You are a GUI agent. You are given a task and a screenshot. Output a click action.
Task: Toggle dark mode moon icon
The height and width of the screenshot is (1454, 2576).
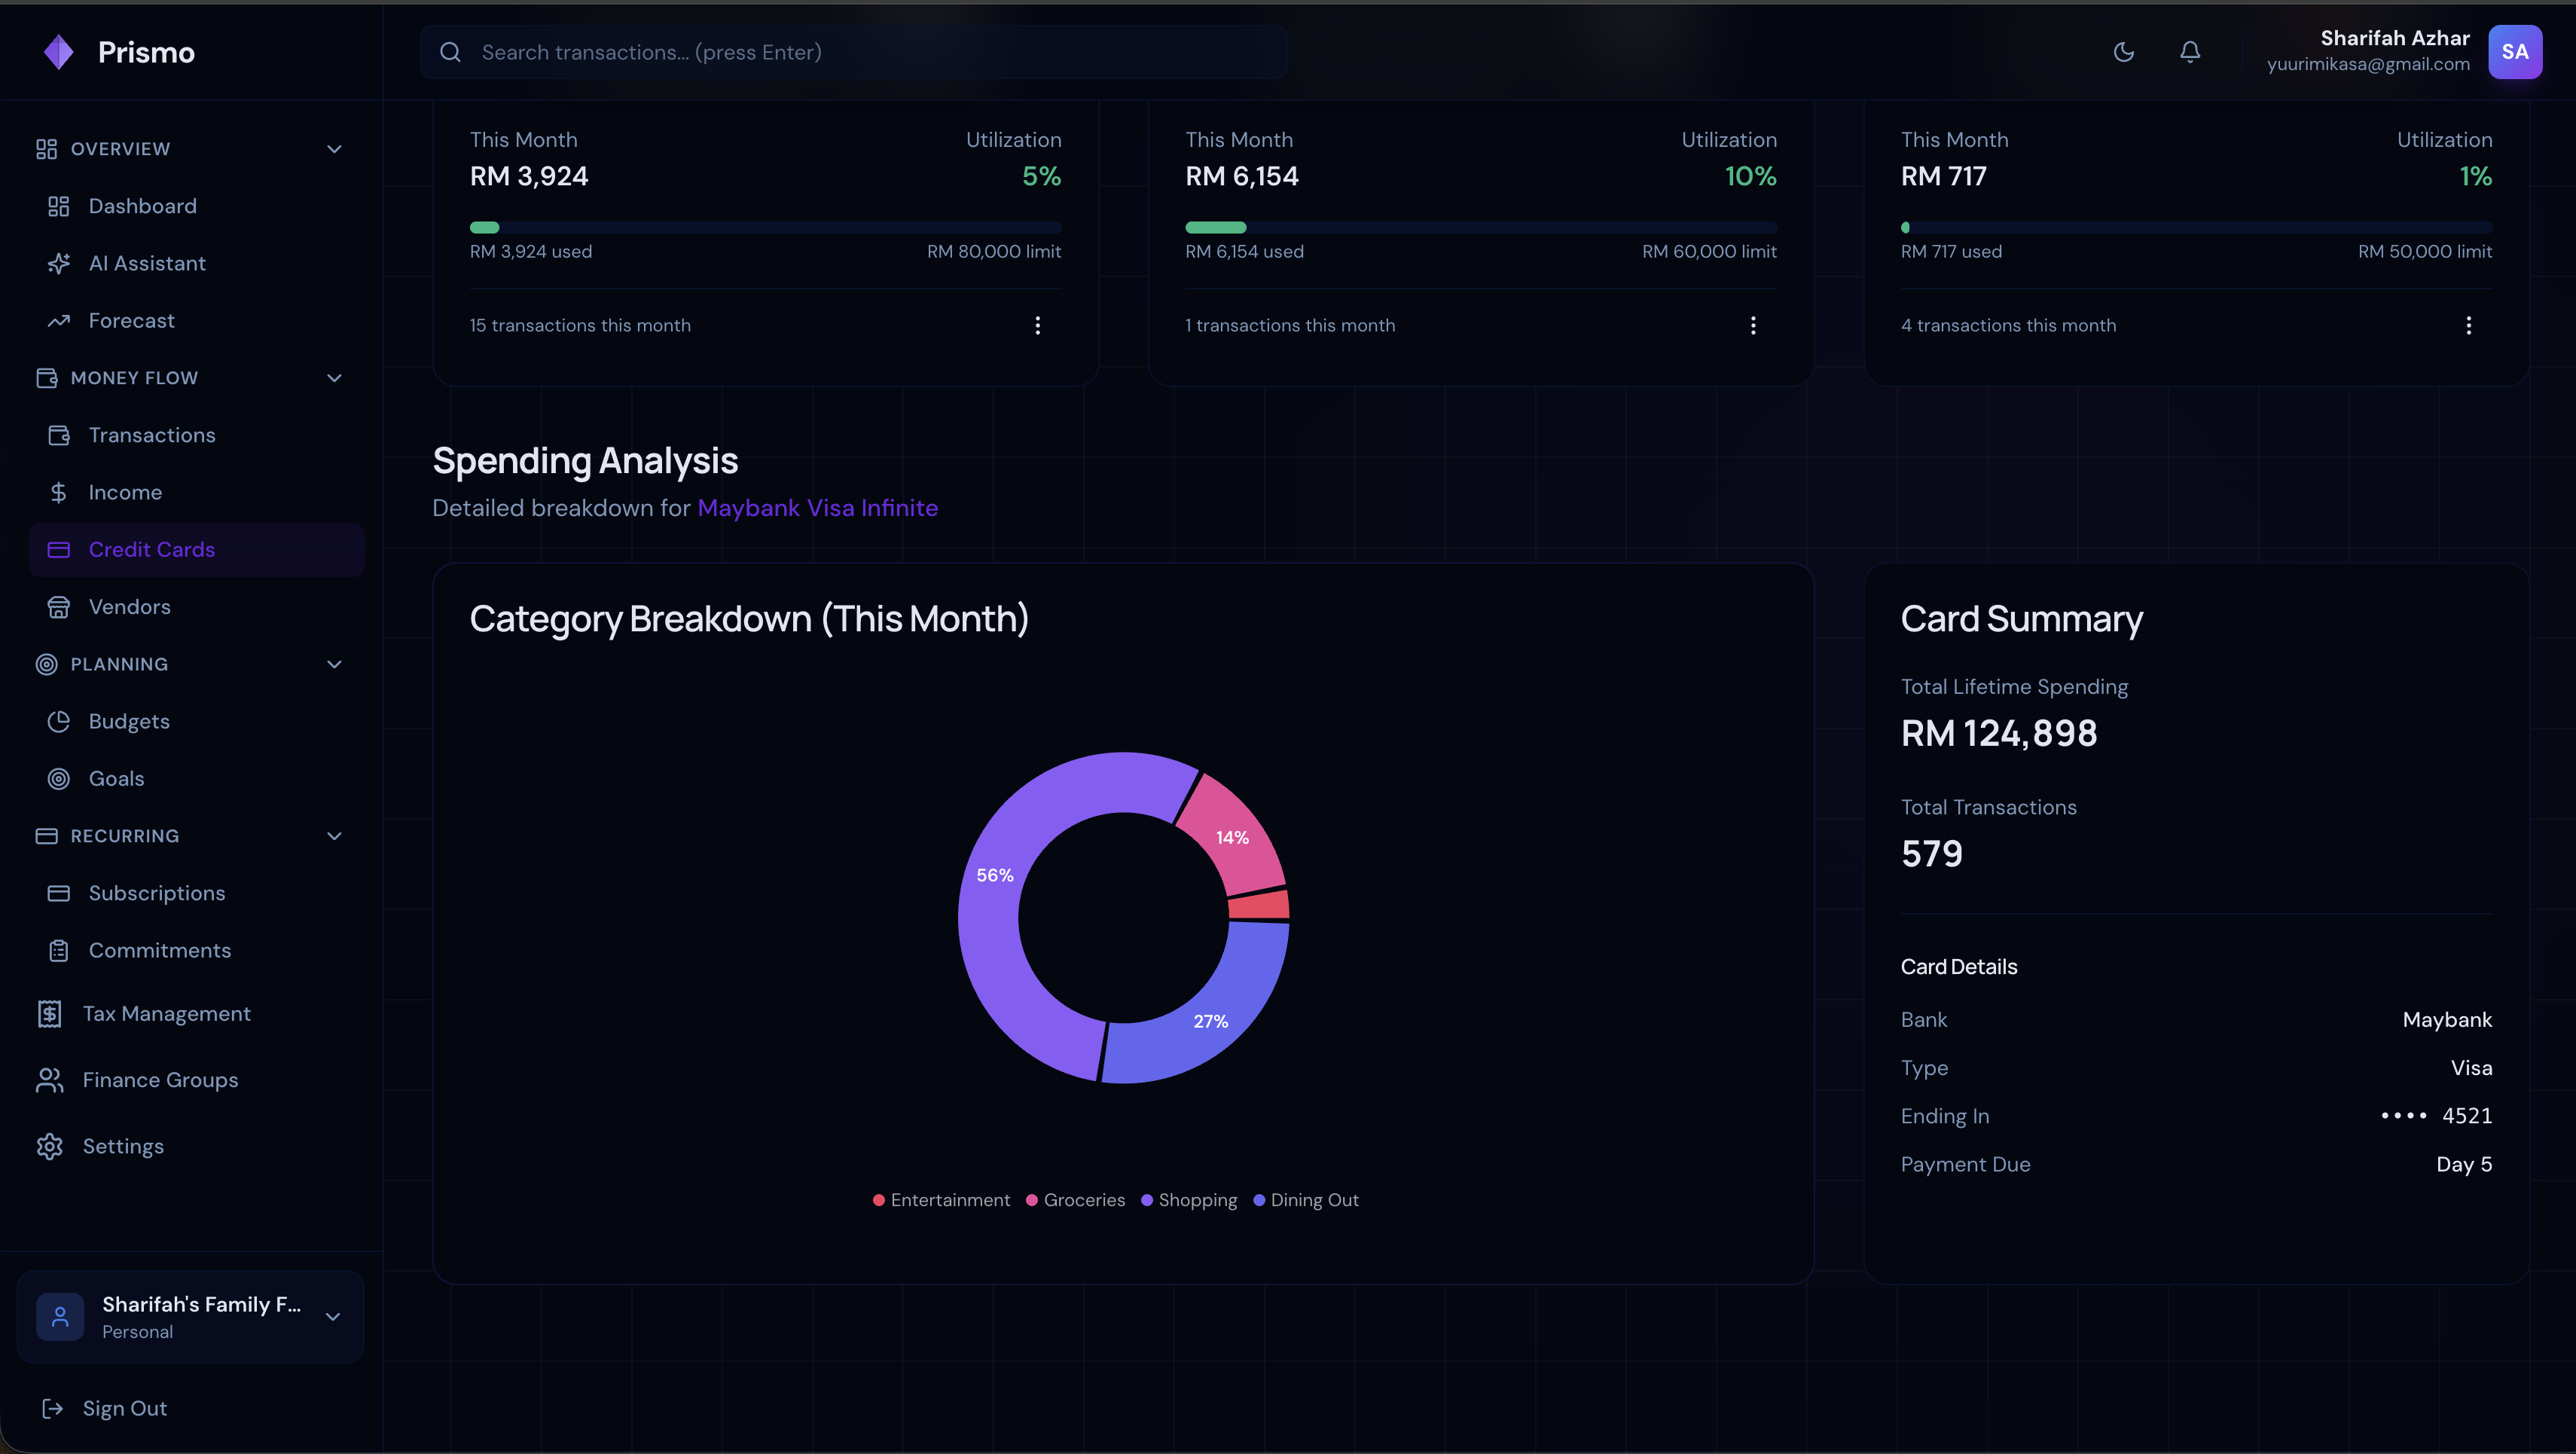[x=2123, y=52]
